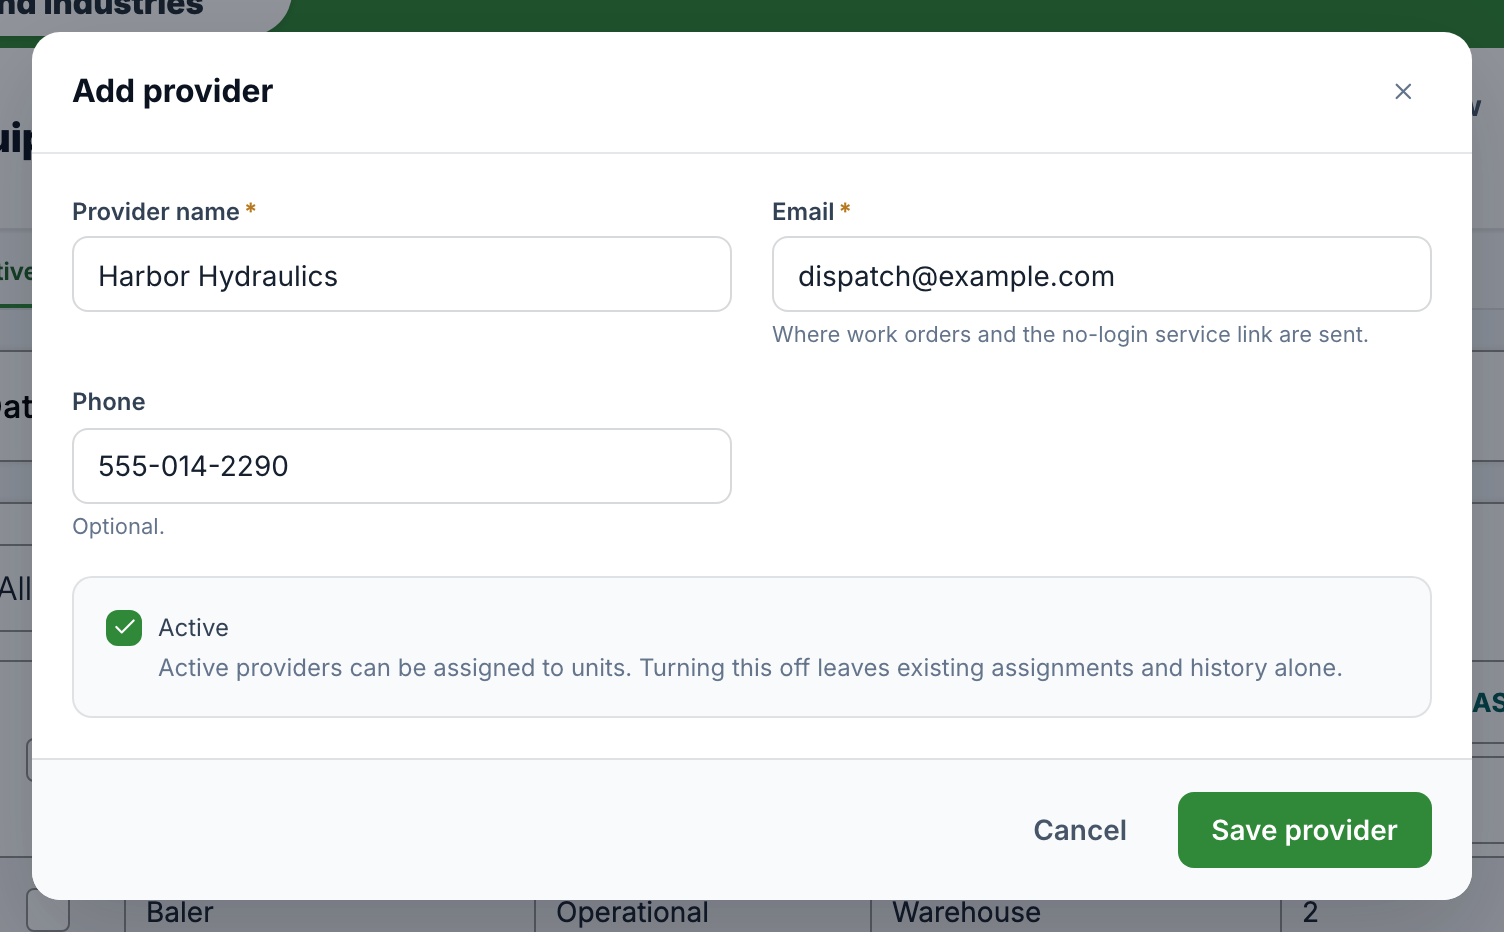Click the 'Add provider' dialog title
Viewport: 1504px width, 932px height.
[x=173, y=91]
